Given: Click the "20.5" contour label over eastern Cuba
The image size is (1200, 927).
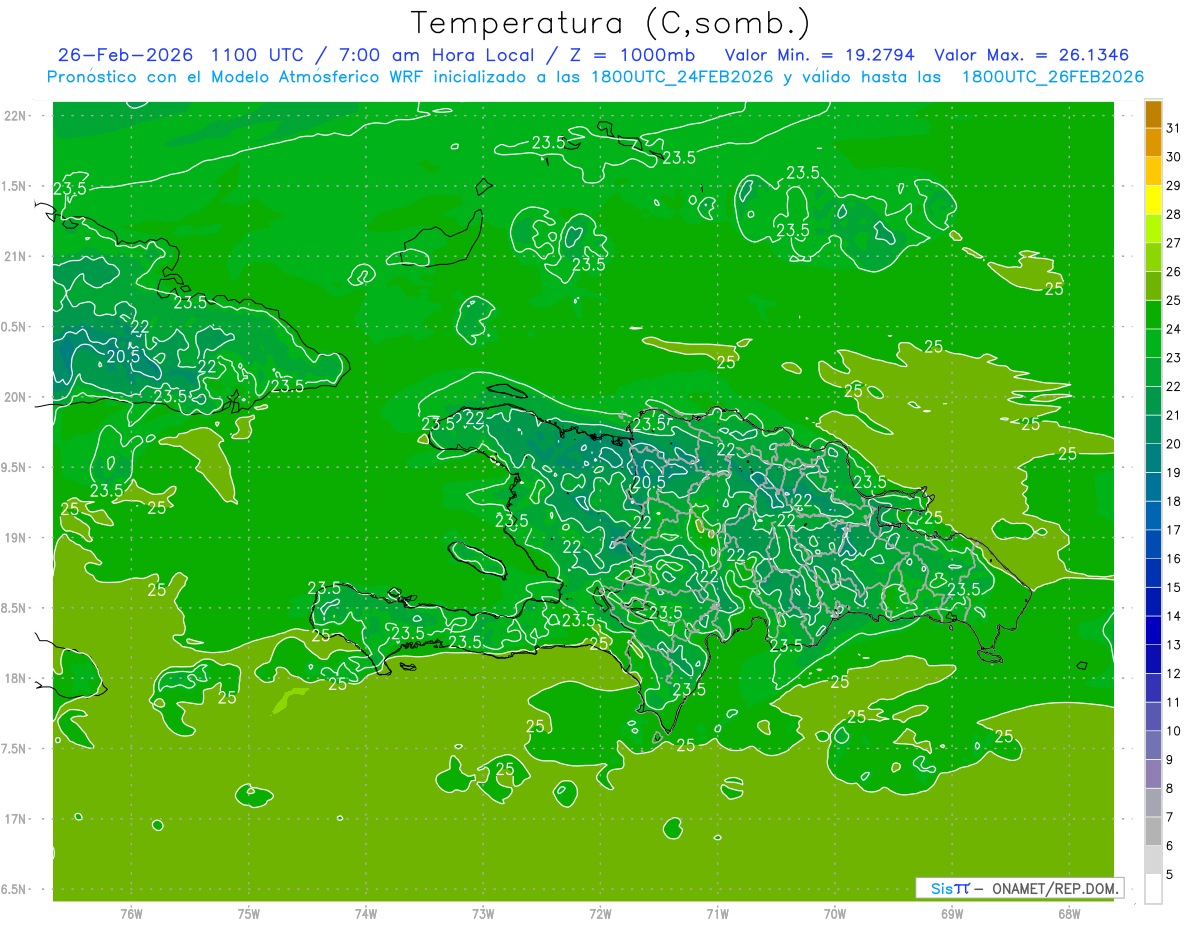Looking at the screenshot, I should tap(123, 356).
